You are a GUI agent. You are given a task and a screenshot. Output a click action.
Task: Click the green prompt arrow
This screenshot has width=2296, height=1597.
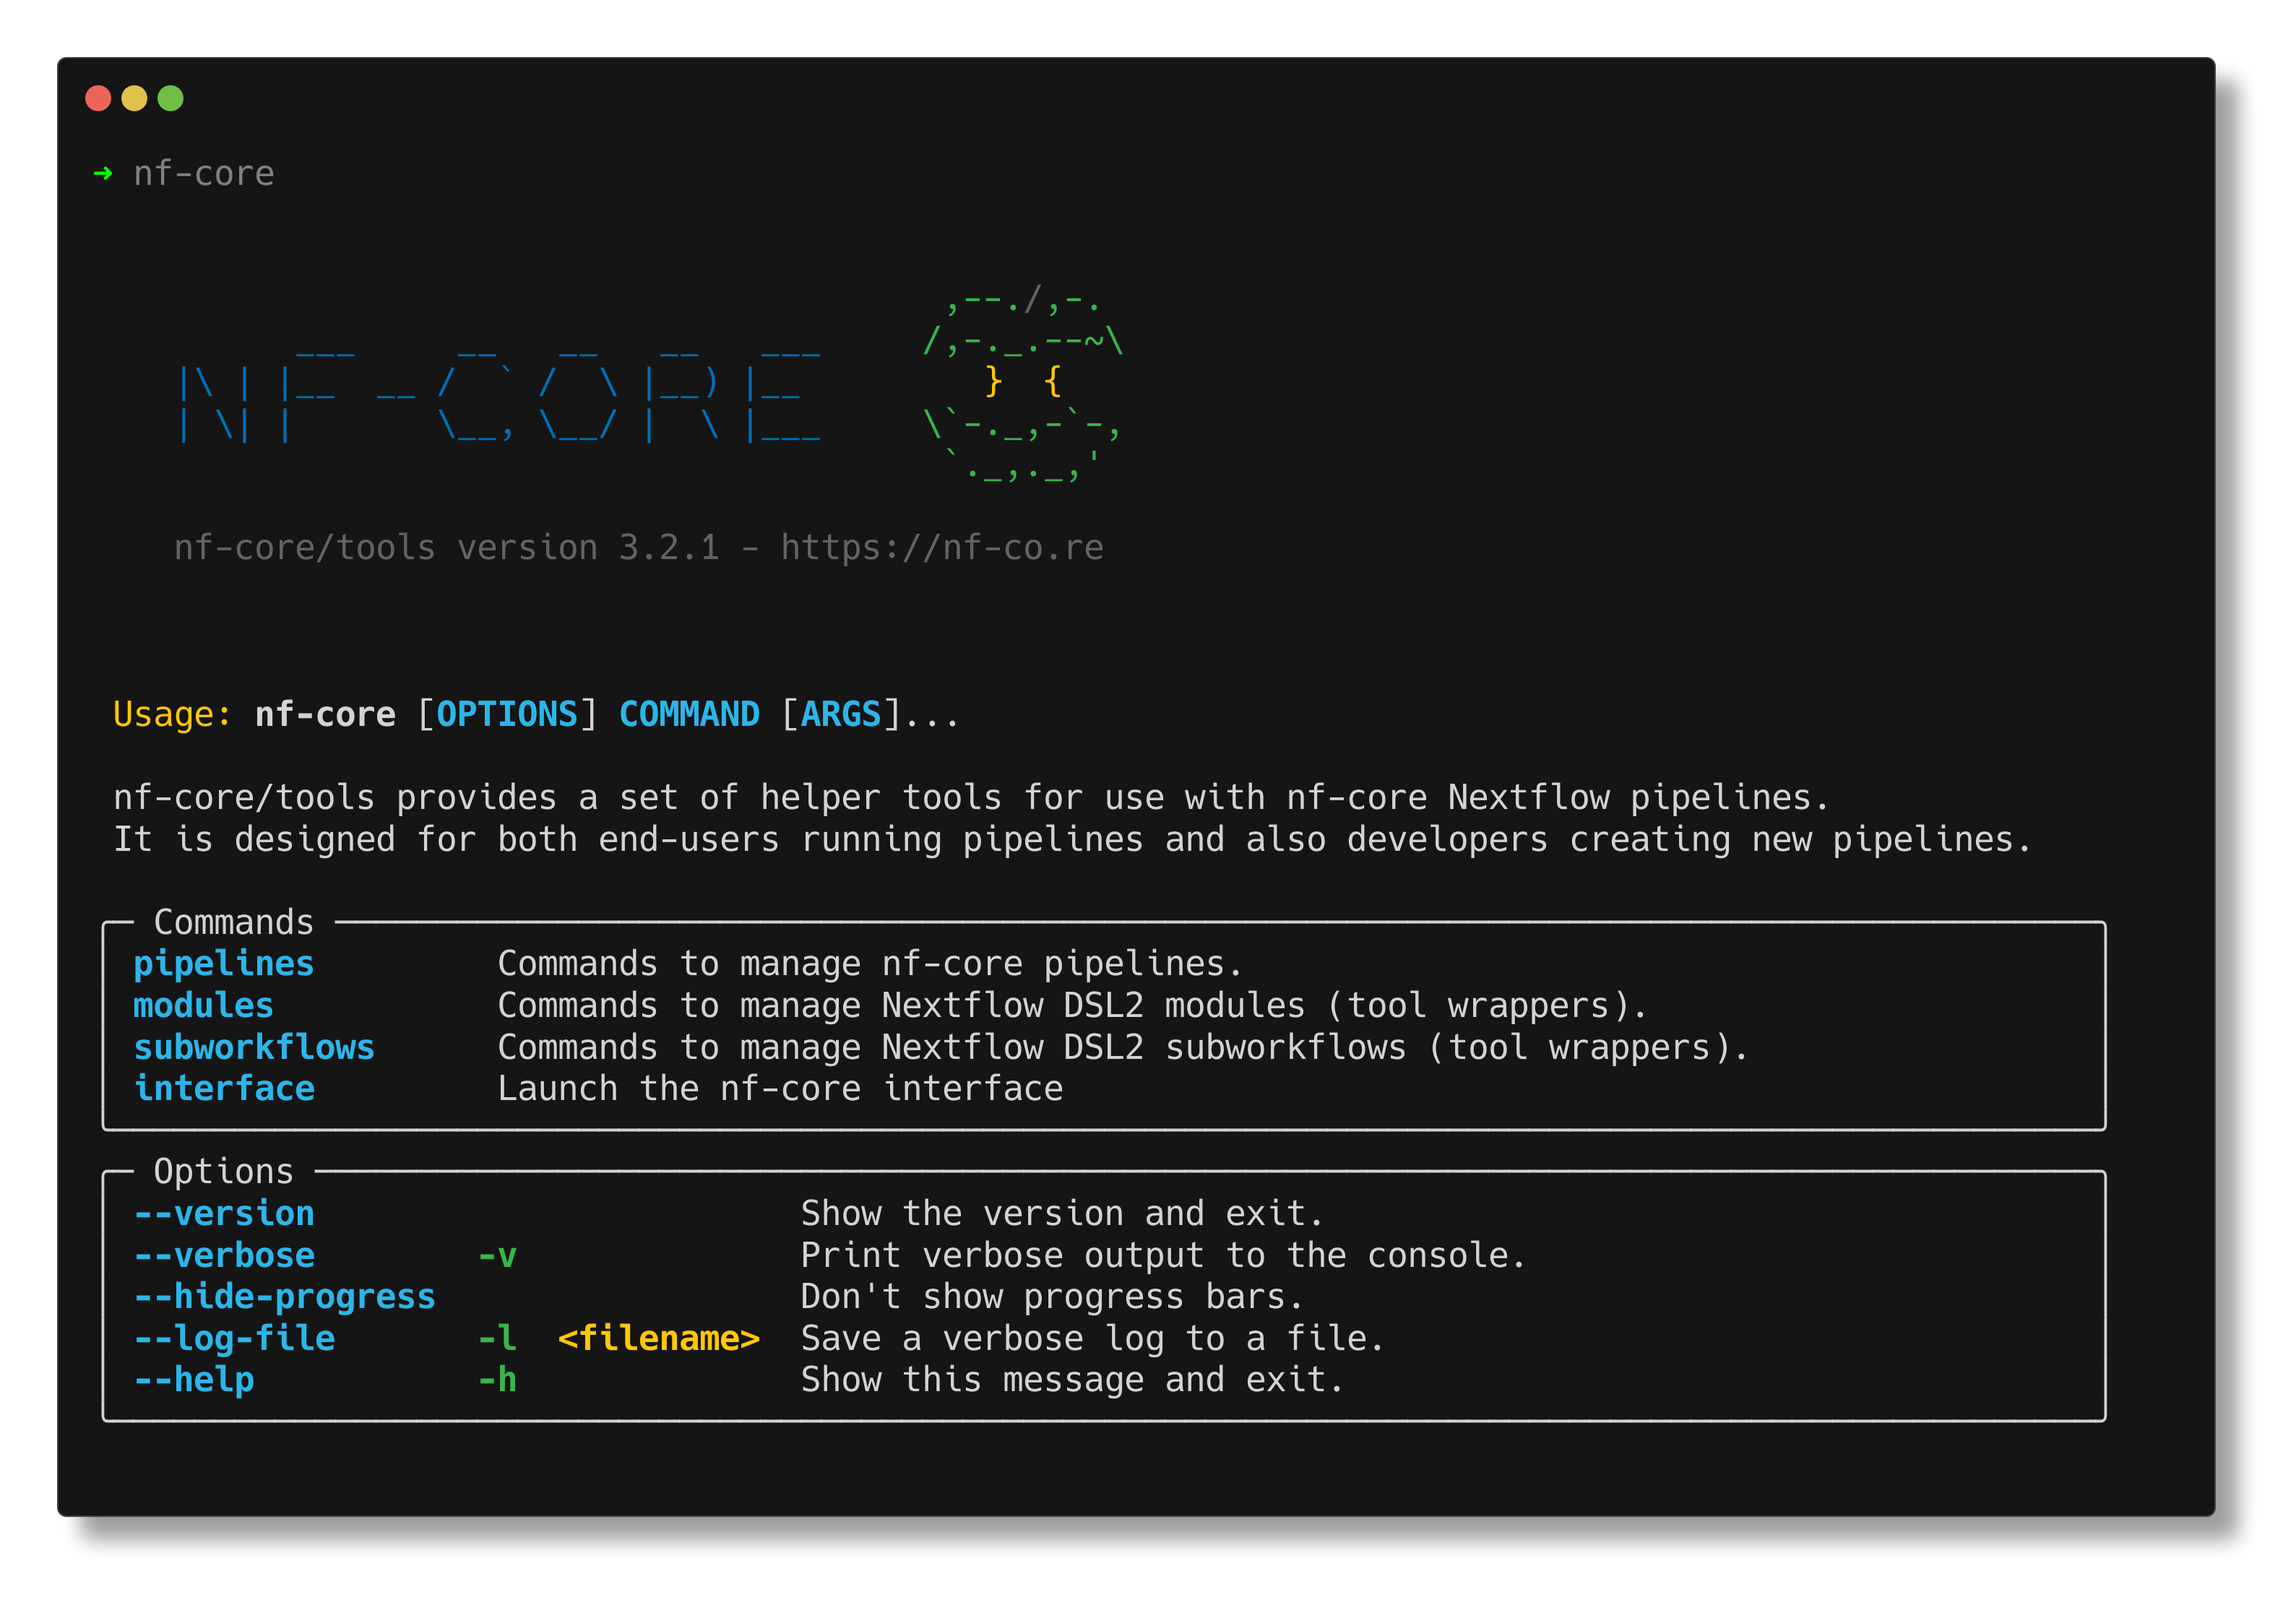tap(103, 174)
